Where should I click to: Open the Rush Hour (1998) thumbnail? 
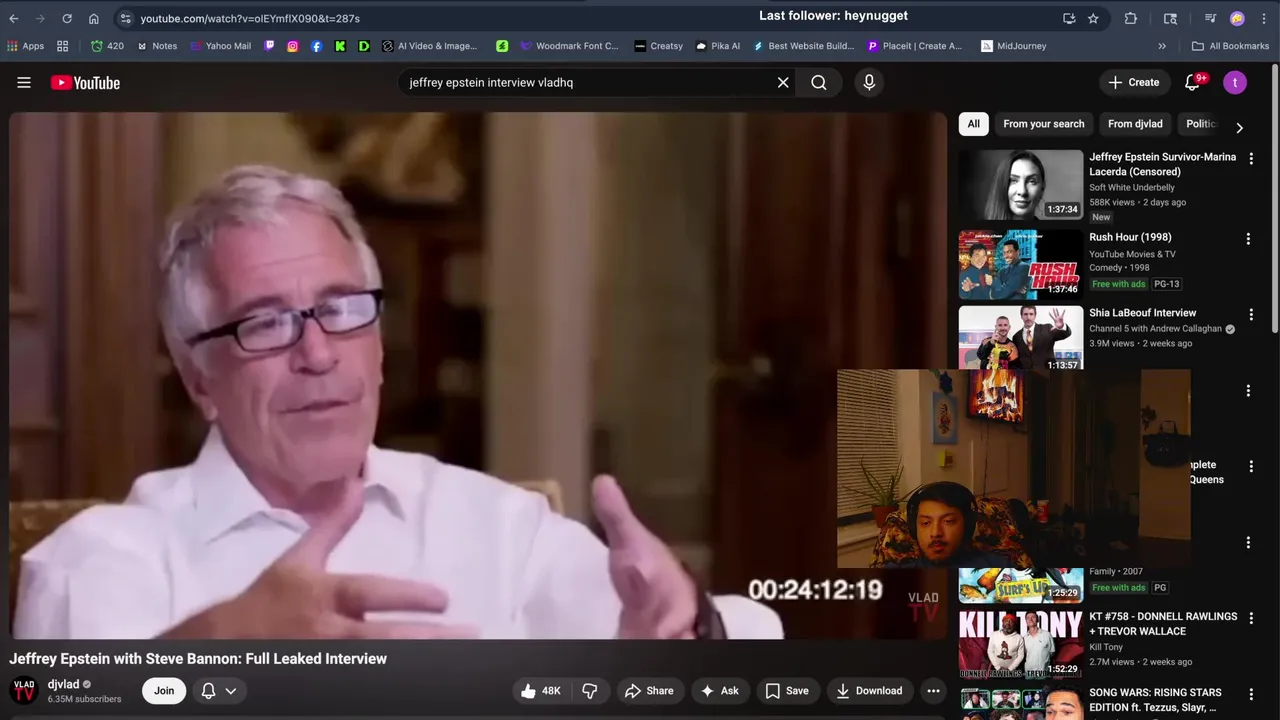[x=1021, y=265]
